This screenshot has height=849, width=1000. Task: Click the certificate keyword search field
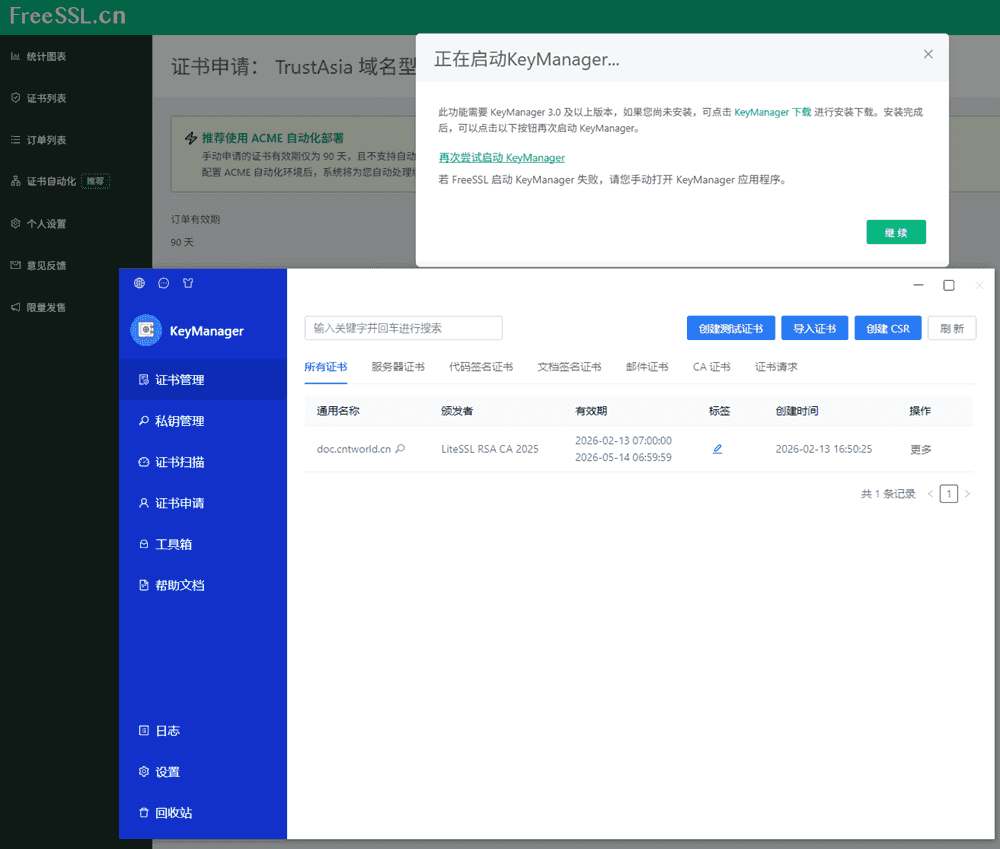pos(403,328)
